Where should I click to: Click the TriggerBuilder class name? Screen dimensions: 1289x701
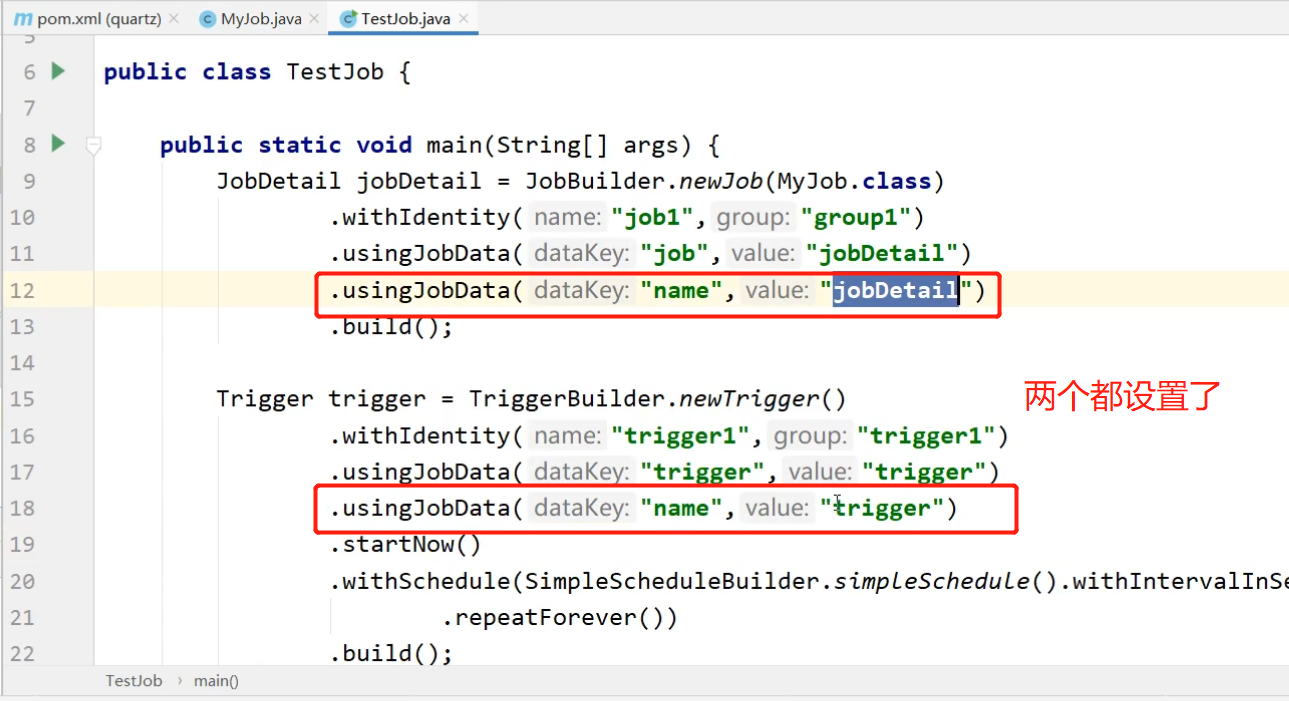pyautogui.click(x=568, y=399)
